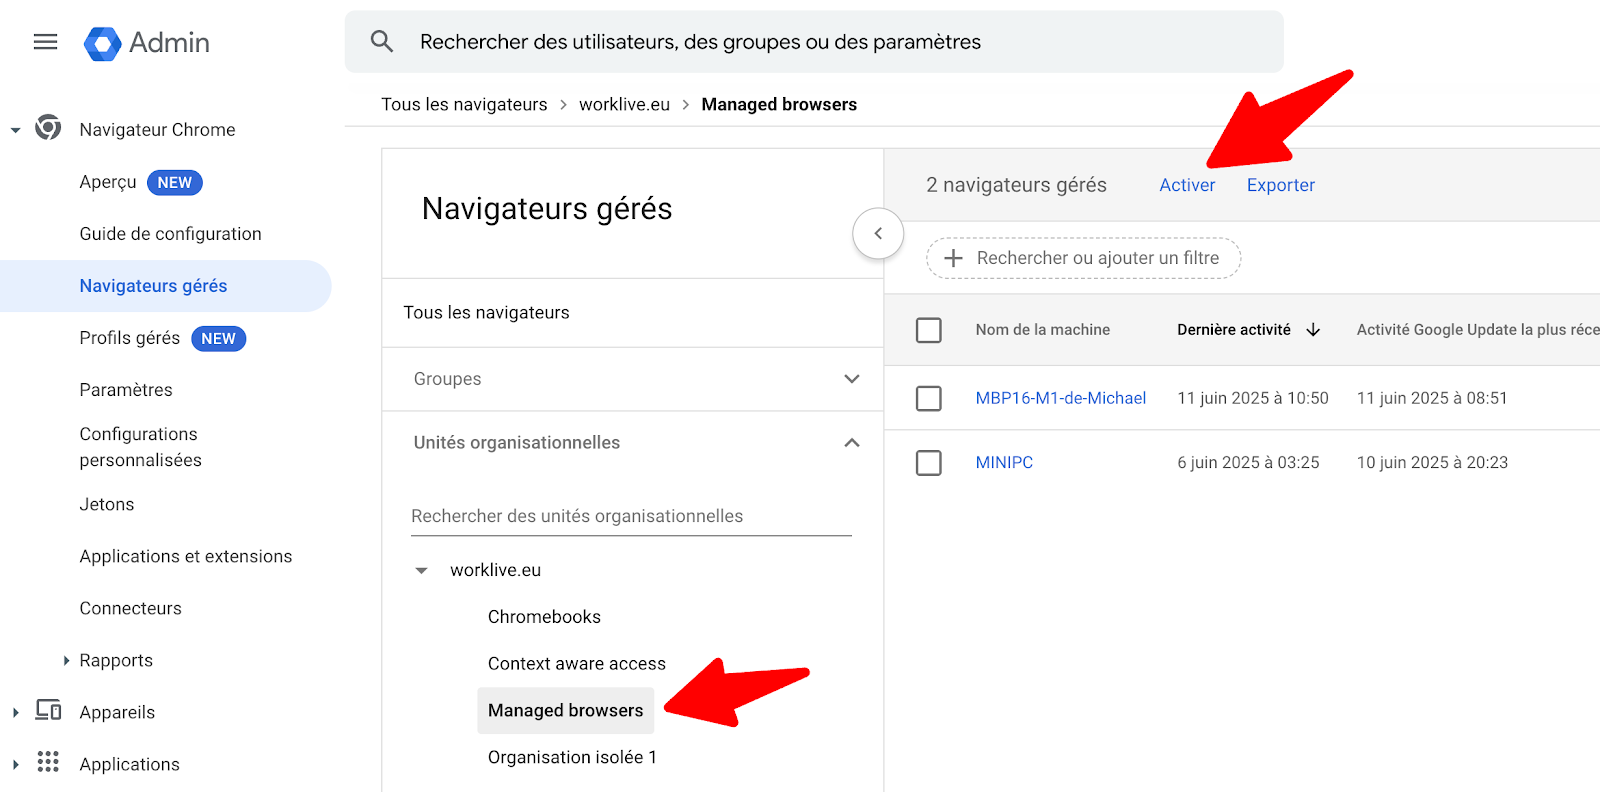Check the select-all header checkbox

pos(929,330)
